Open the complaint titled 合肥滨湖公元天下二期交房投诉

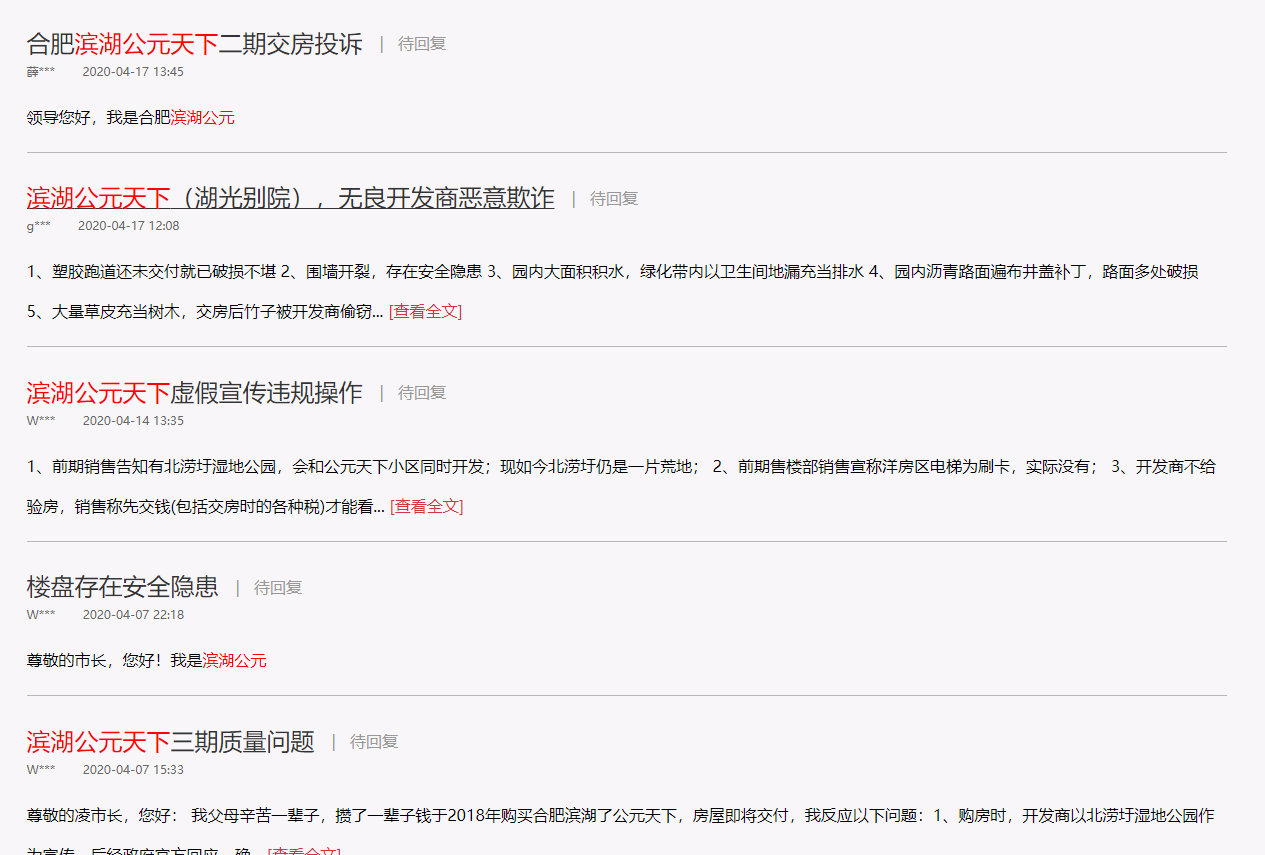click(190, 43)
